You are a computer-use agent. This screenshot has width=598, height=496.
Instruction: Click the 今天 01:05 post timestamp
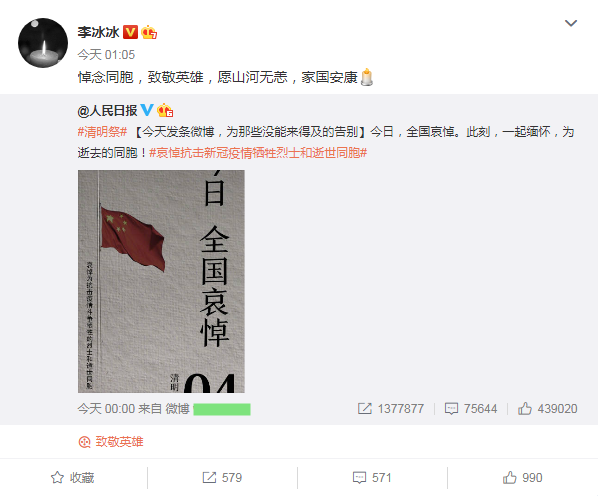106,55
